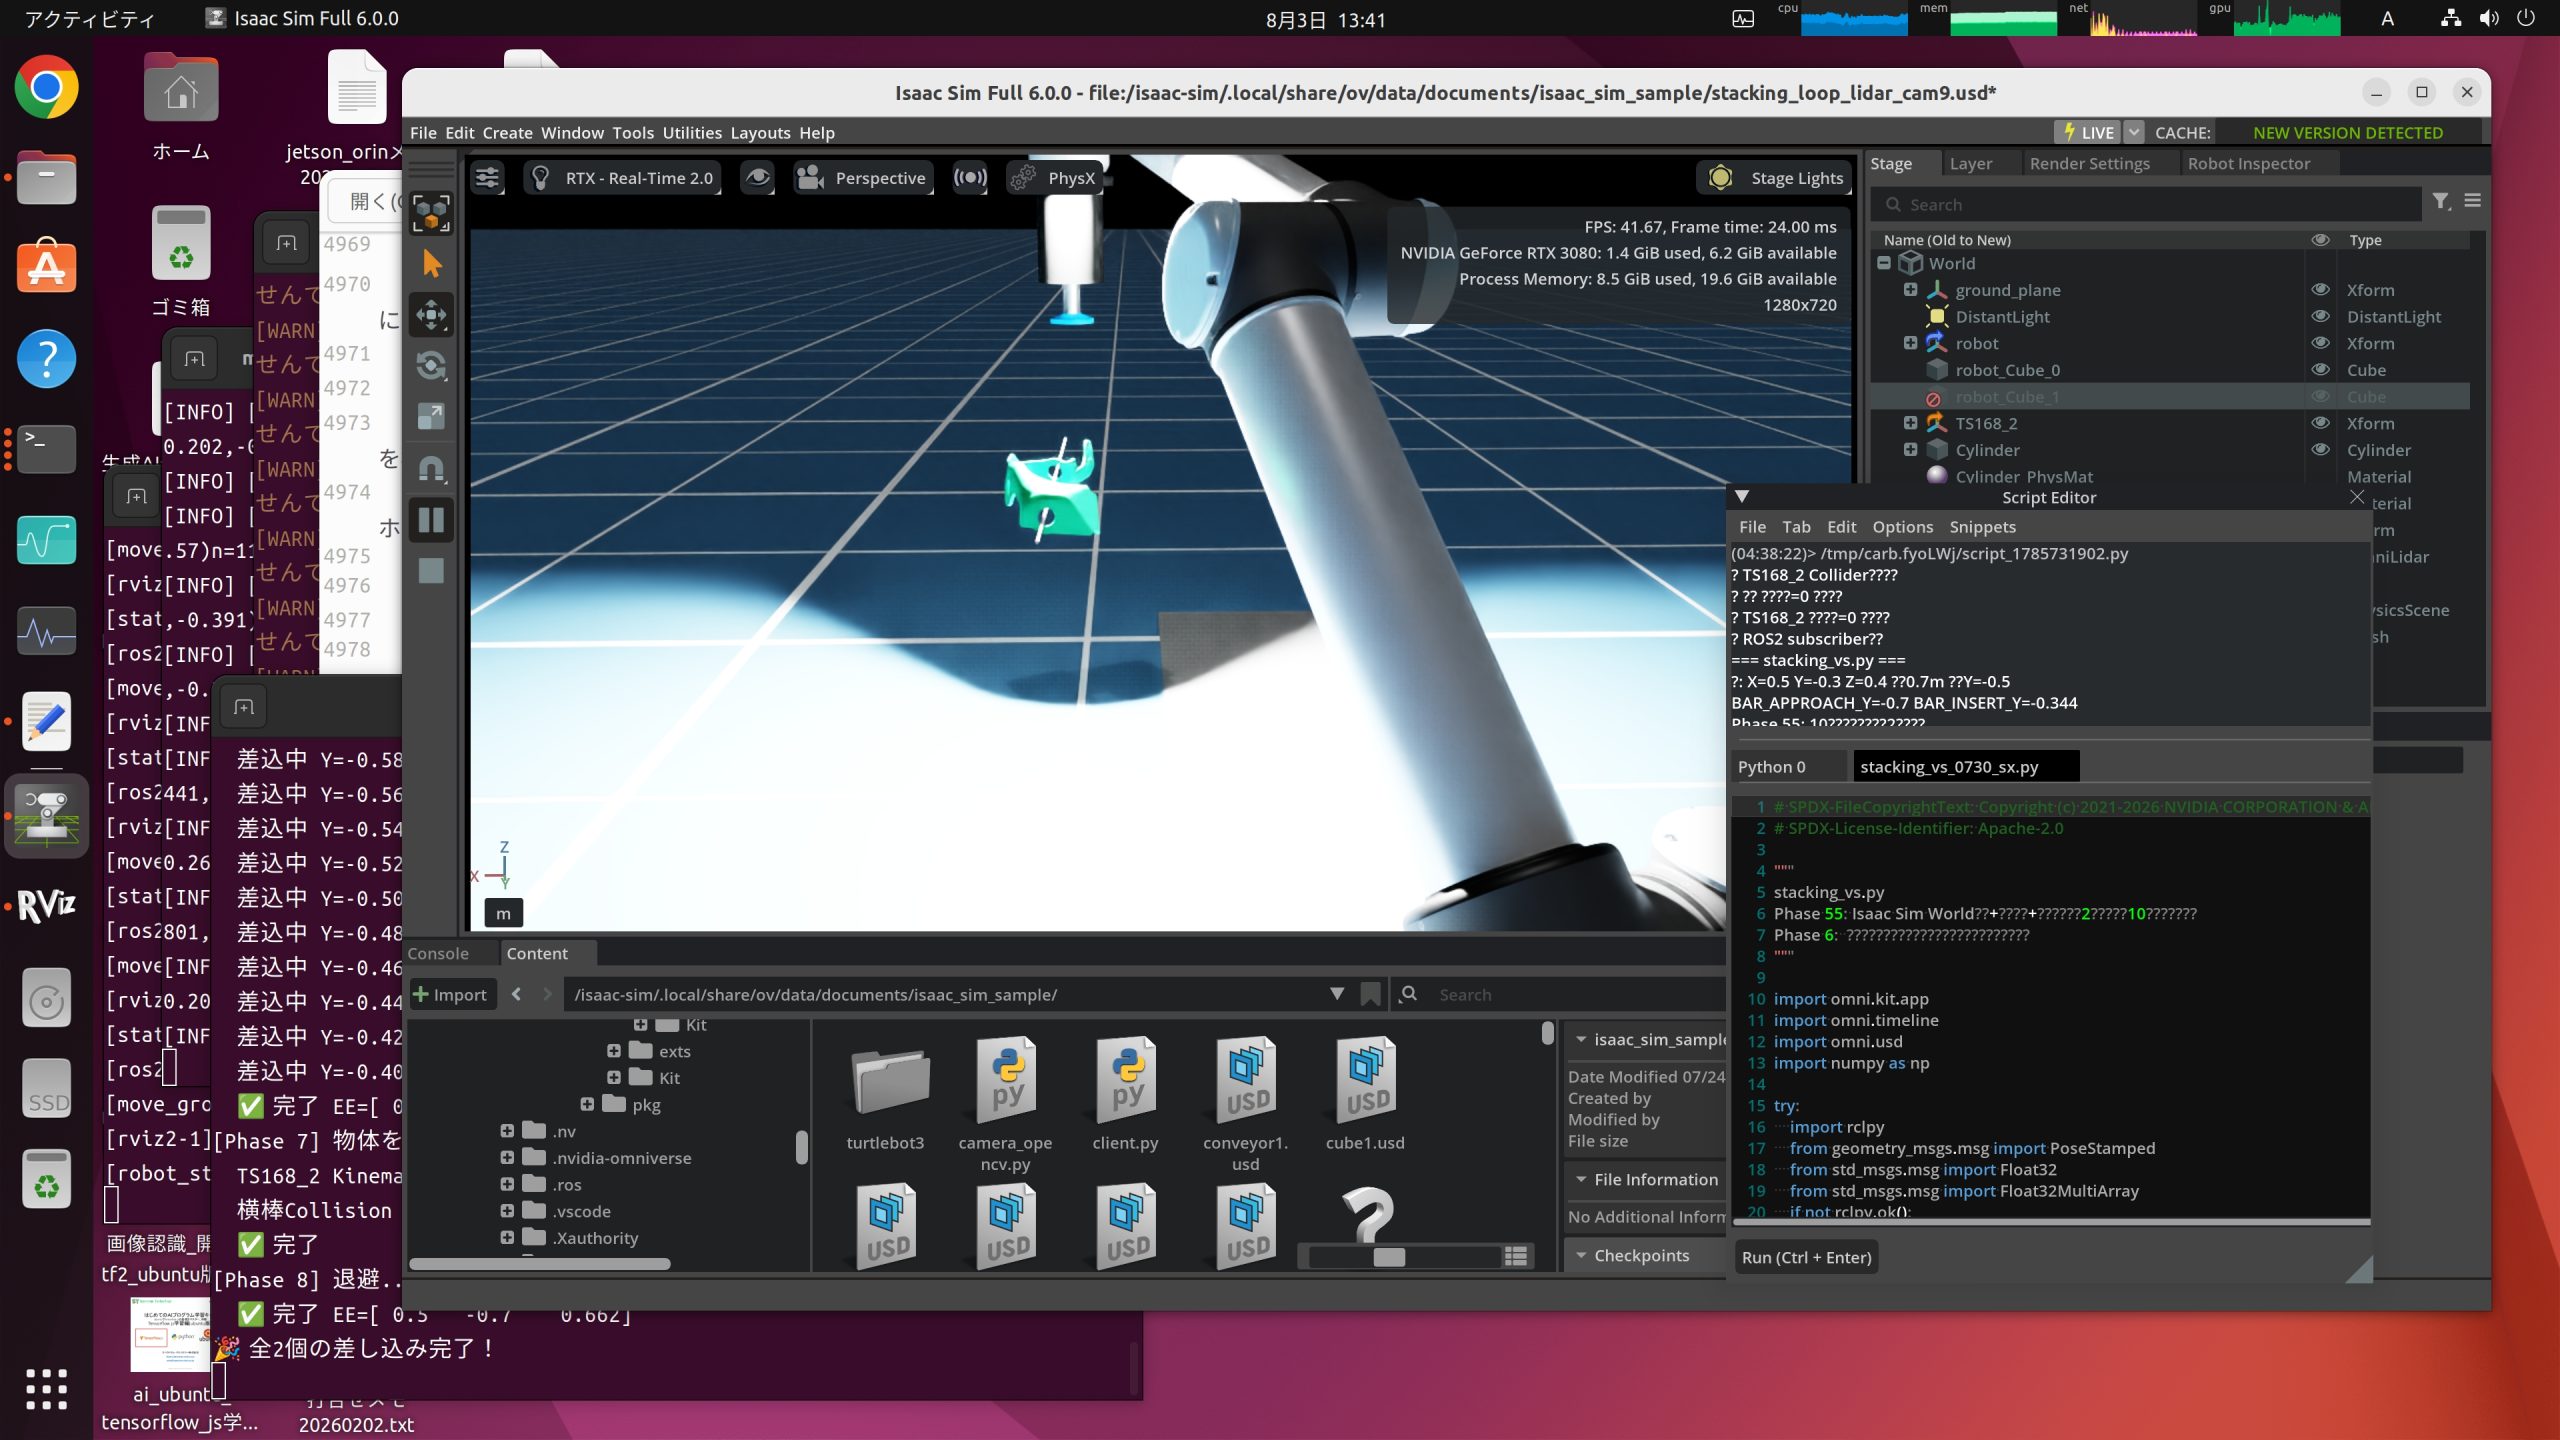The height and width of the screenshot is (1440, 2560).
Task: Pause the simulation
Action: coord(431,520)
